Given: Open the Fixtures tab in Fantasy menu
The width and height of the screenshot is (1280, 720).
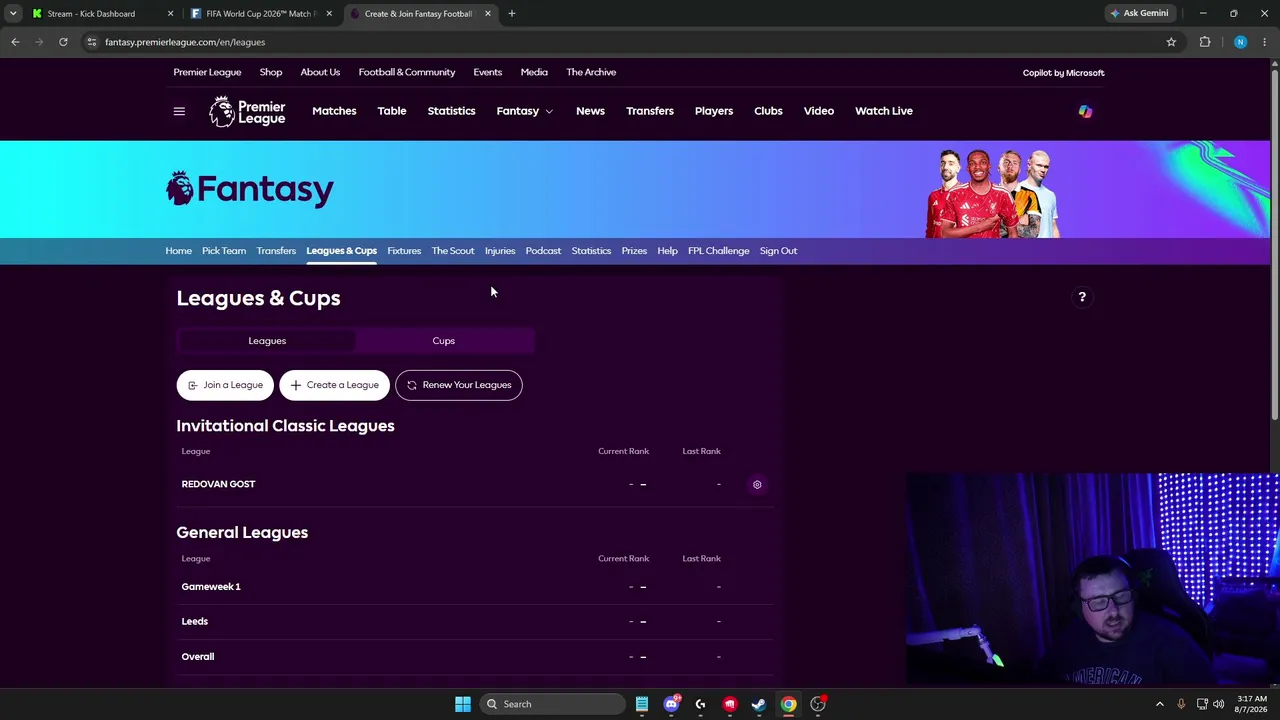Looking at the screenshot, I should pos(404,251).
